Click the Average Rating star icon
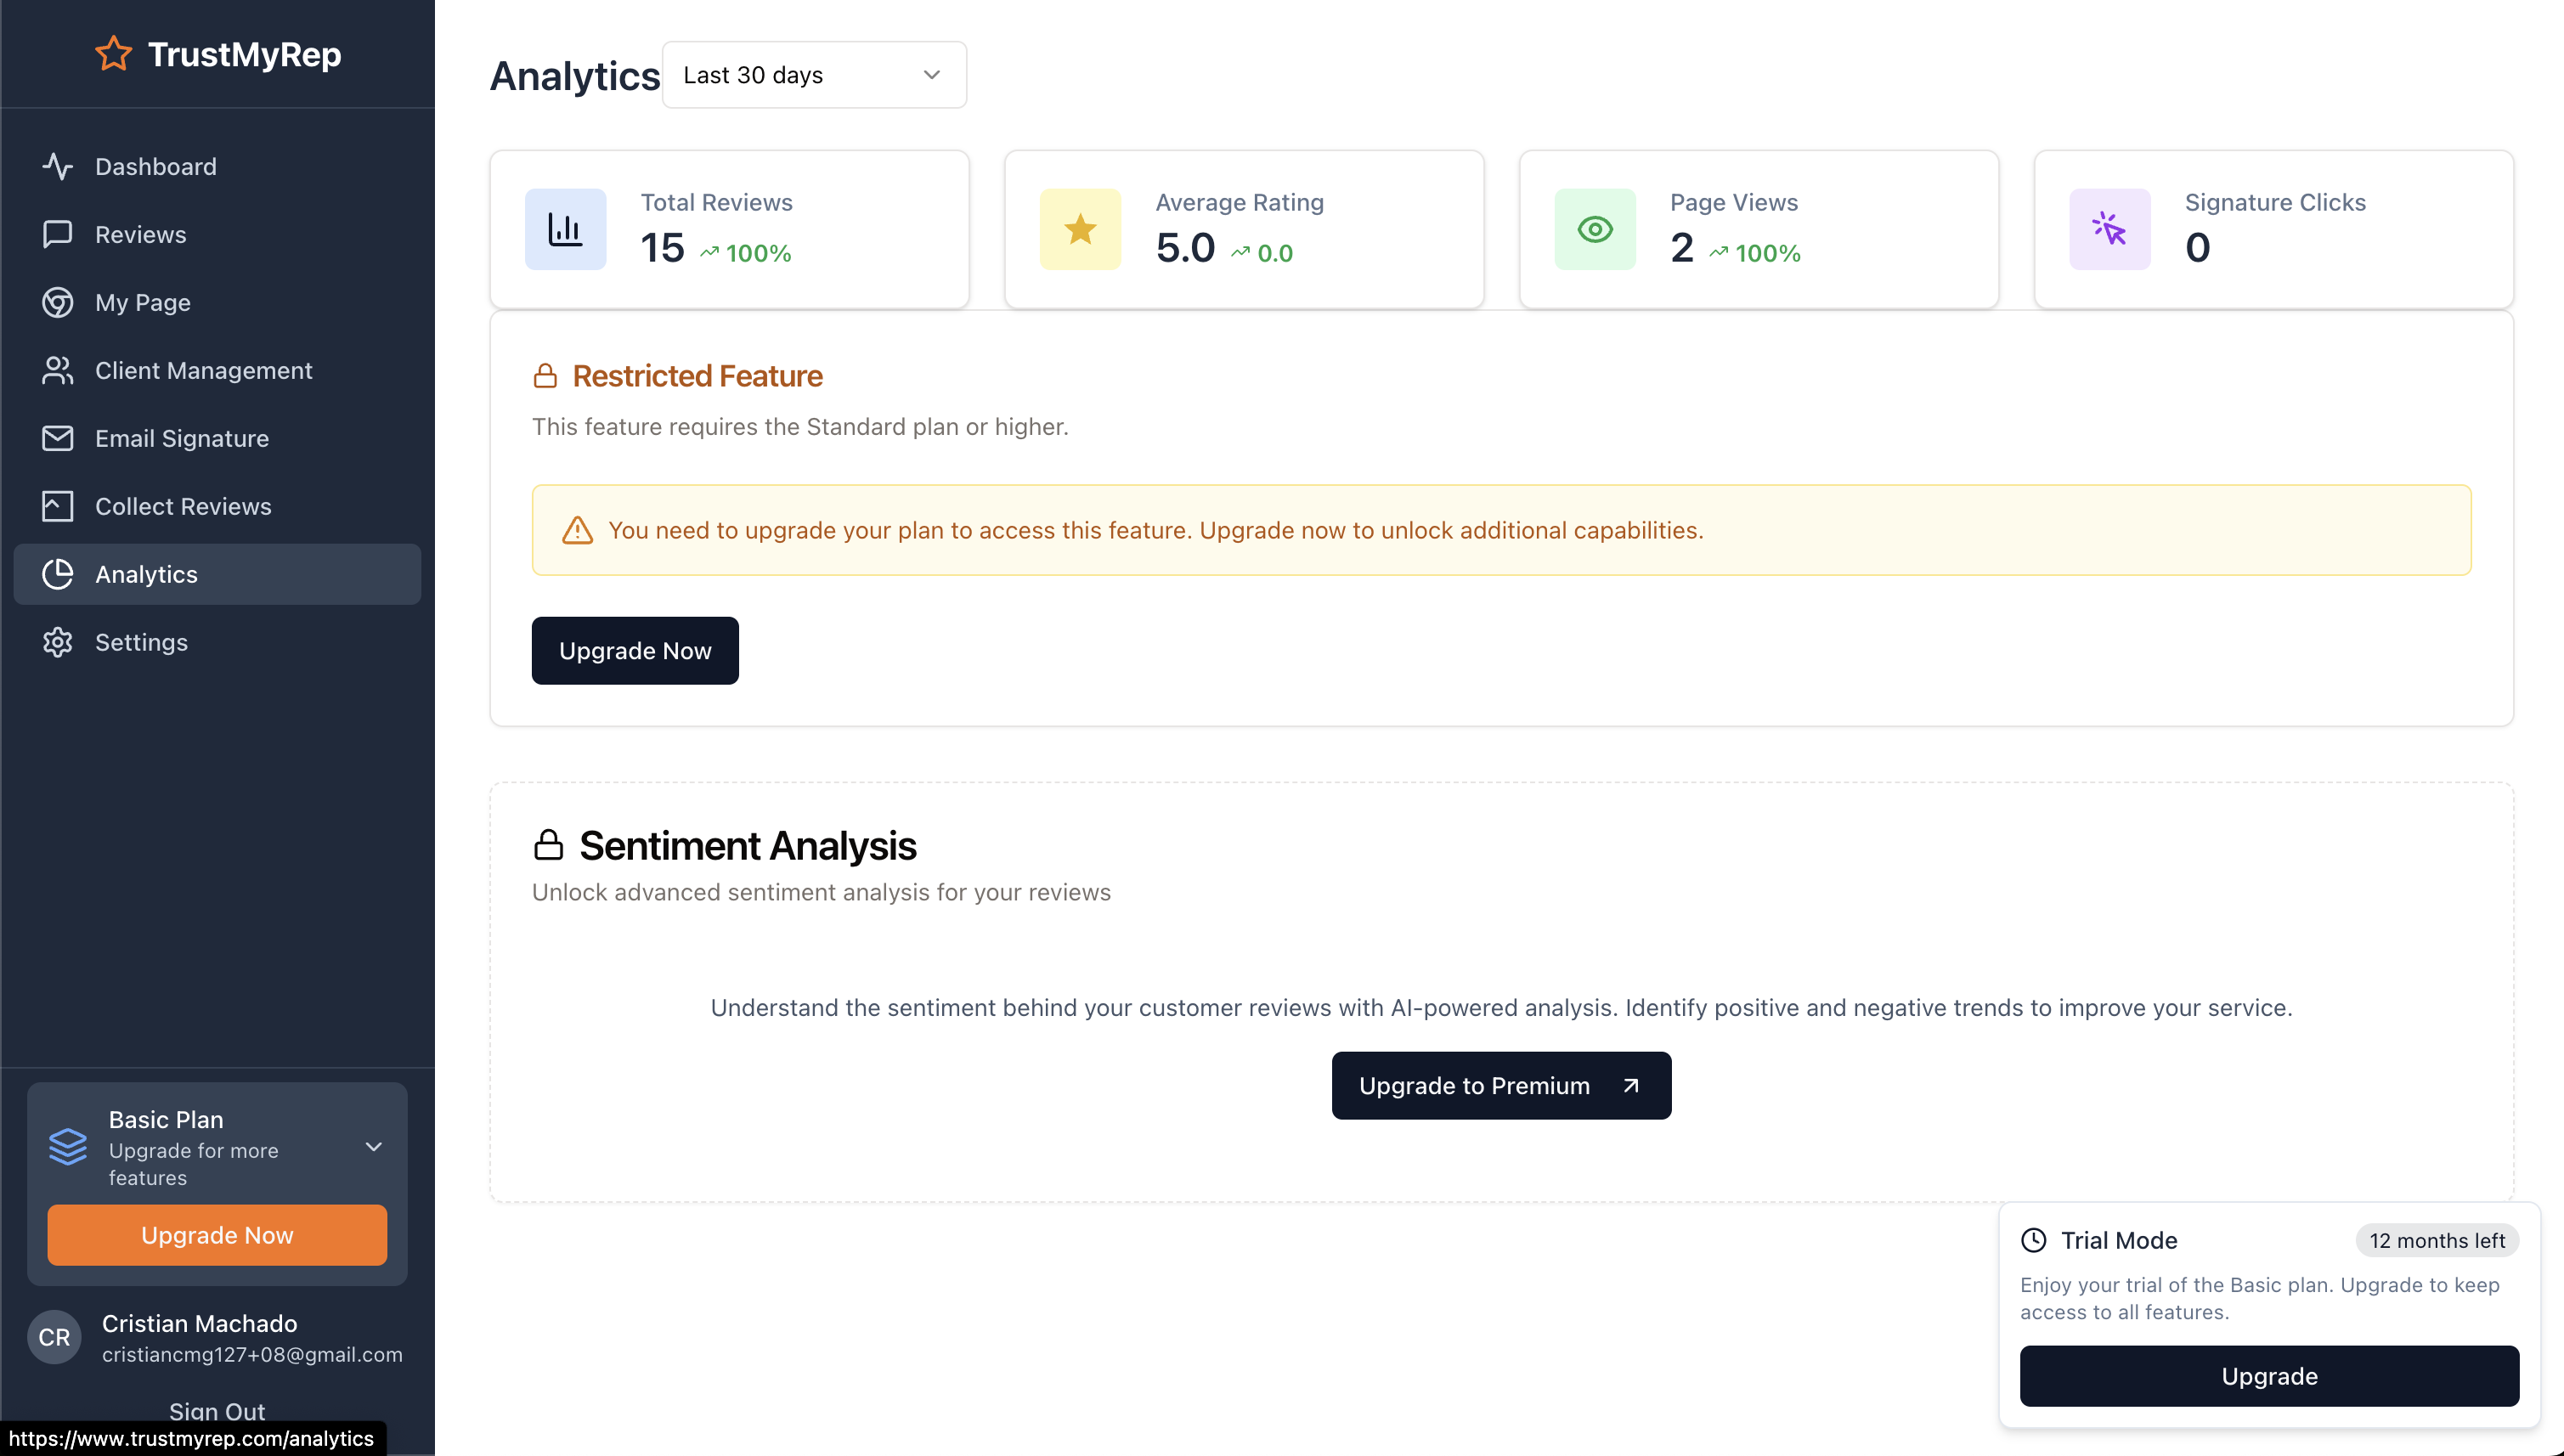Image resolution: width=2564 pixels, height=1456 pixels. (x=1080, y=229)
